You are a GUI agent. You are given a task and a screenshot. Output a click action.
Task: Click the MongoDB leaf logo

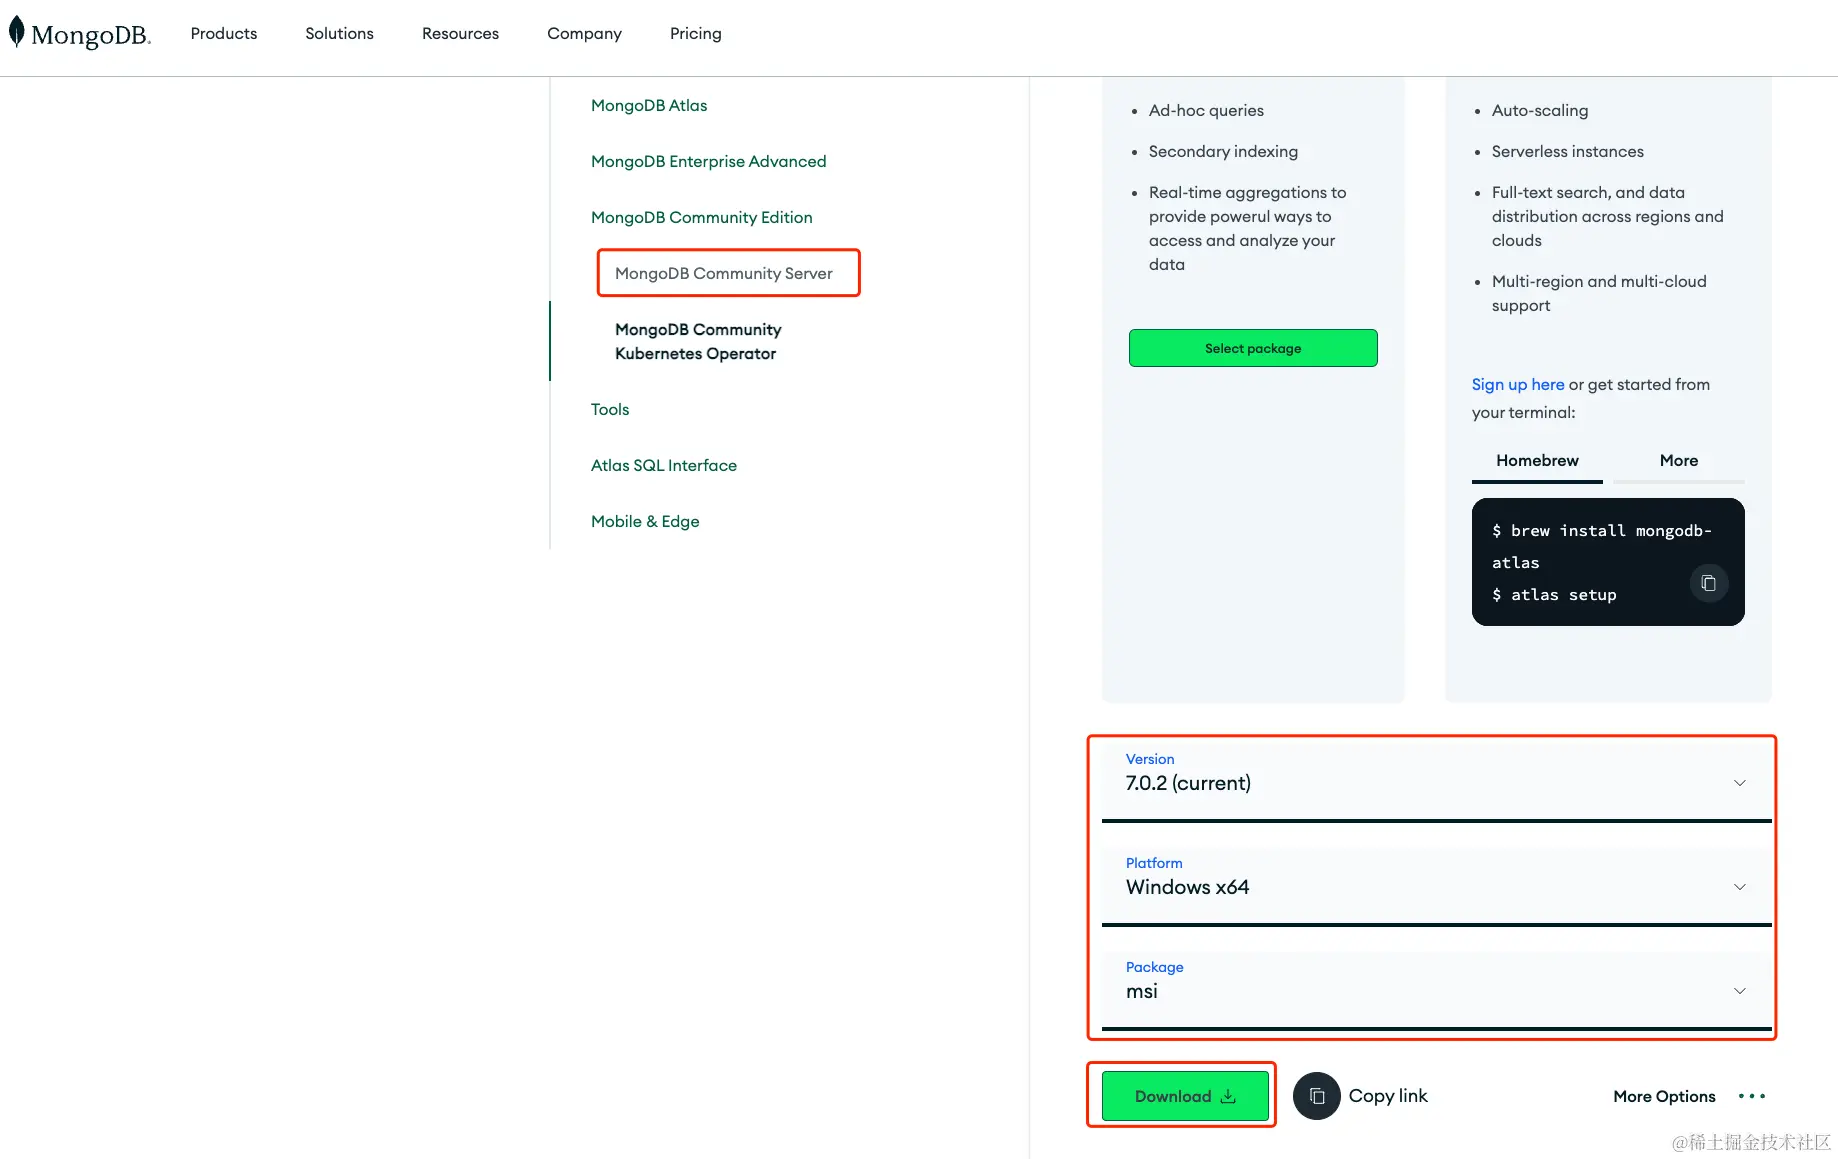point(17,32)
